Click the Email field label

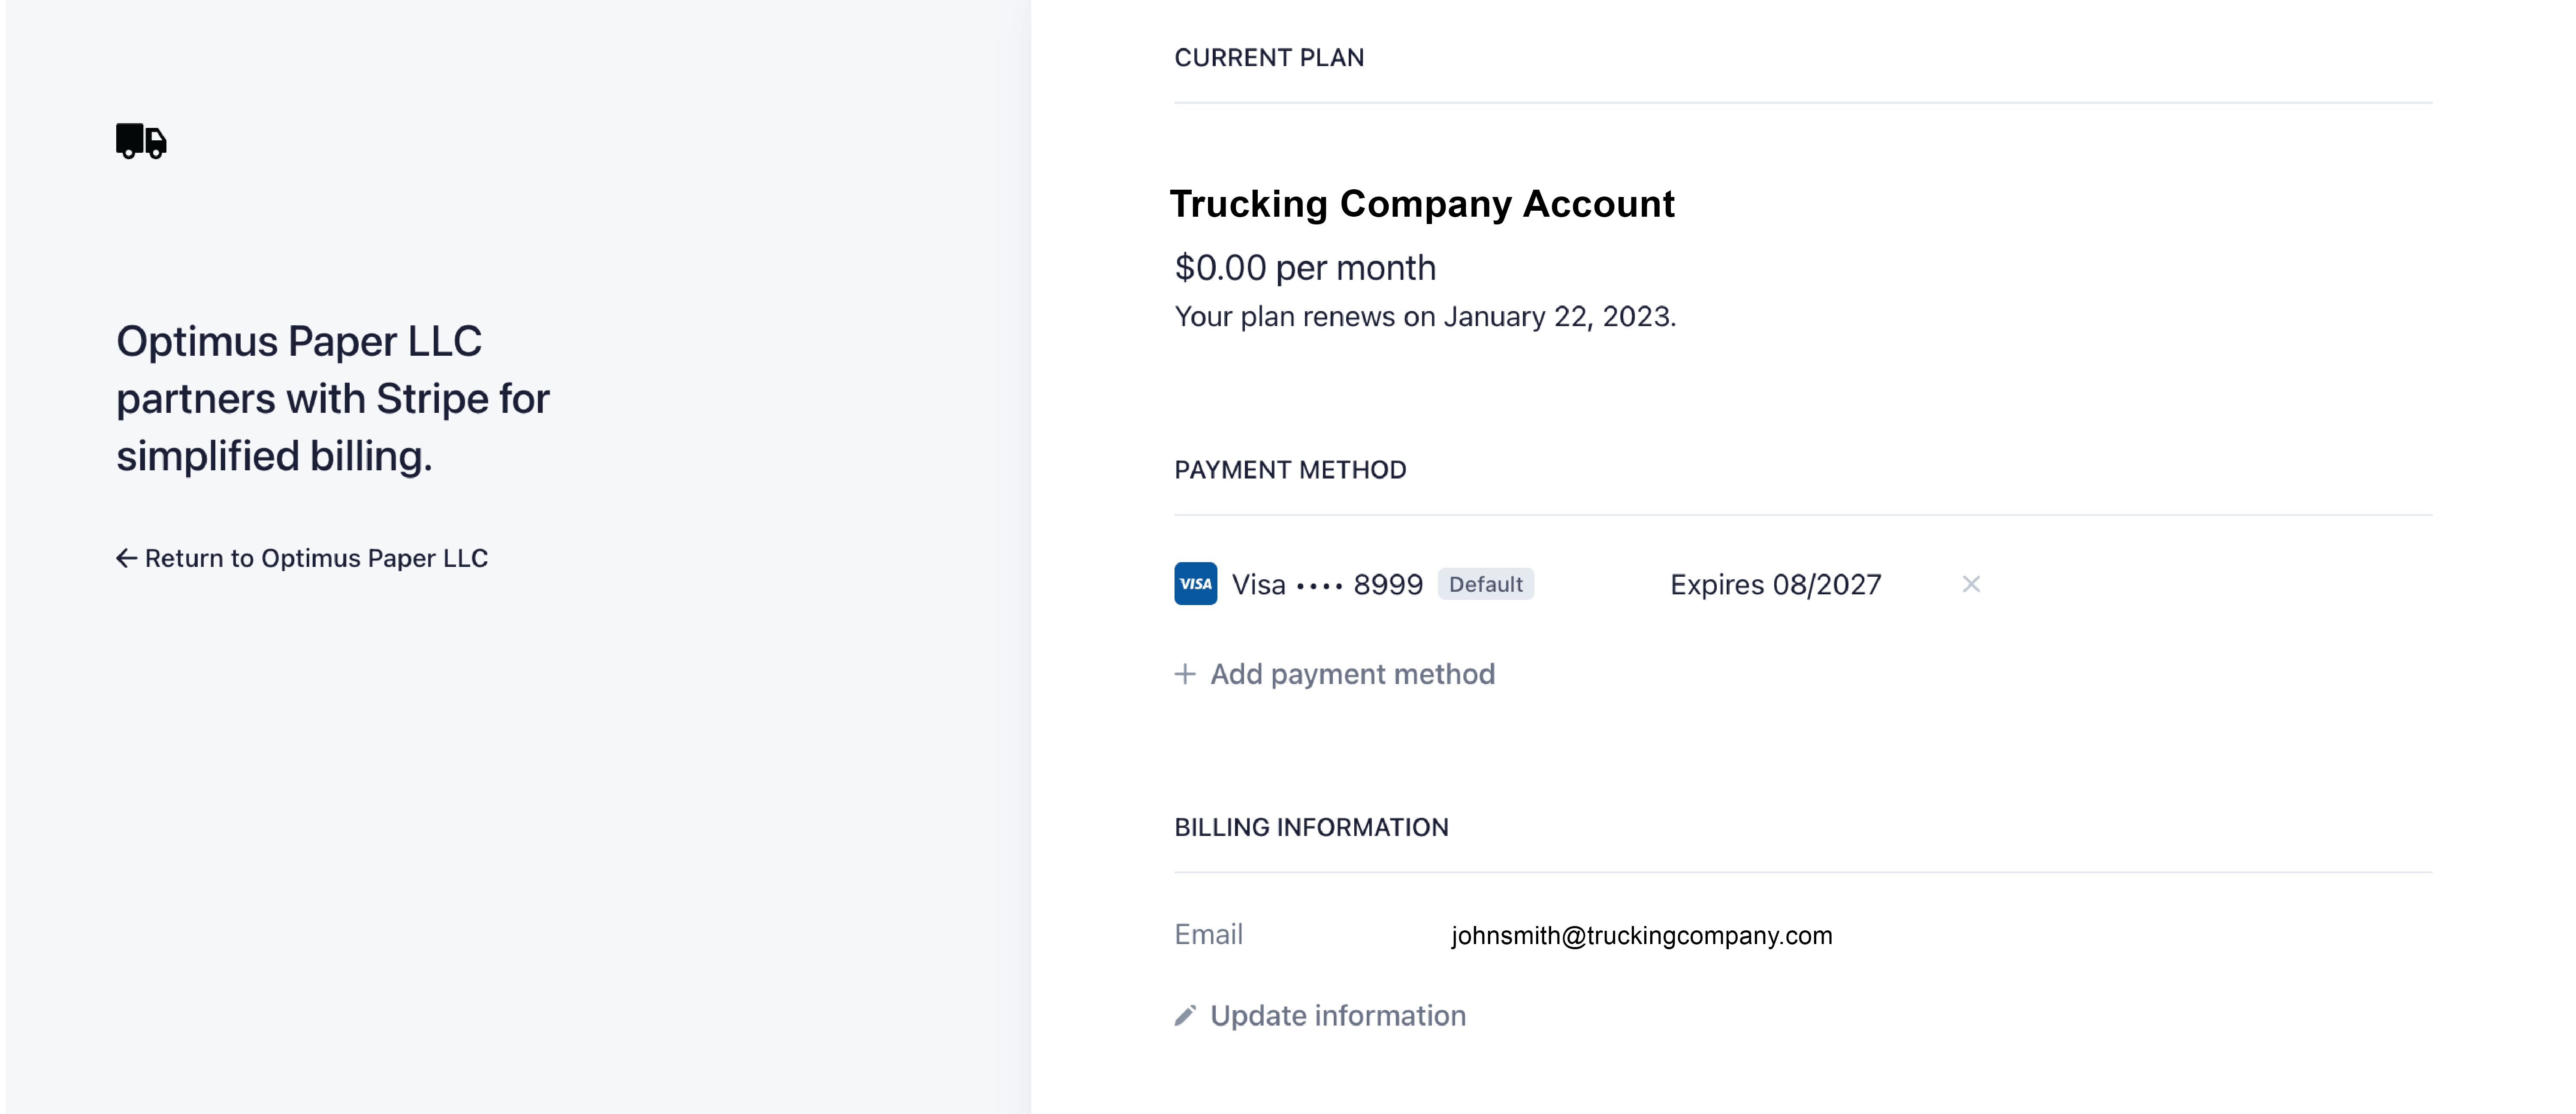pyautogui.click(x=1208, y=935)
